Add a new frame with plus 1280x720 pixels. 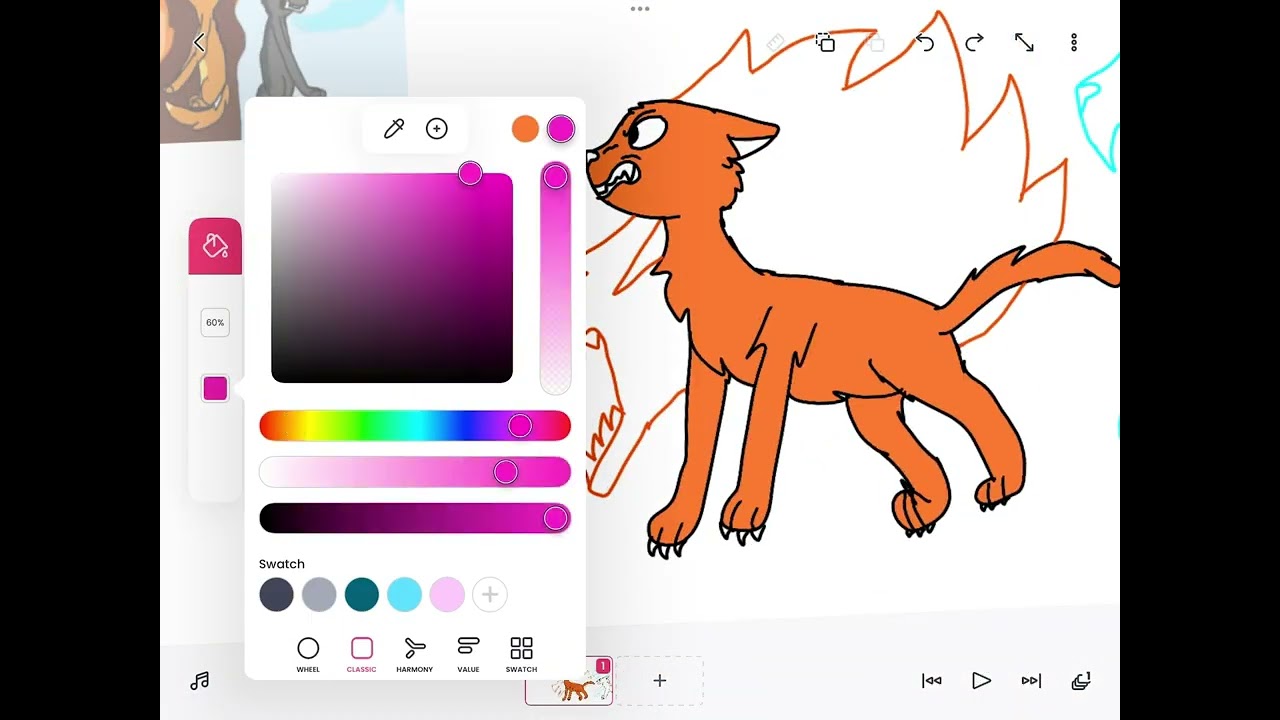pos(660,681)
